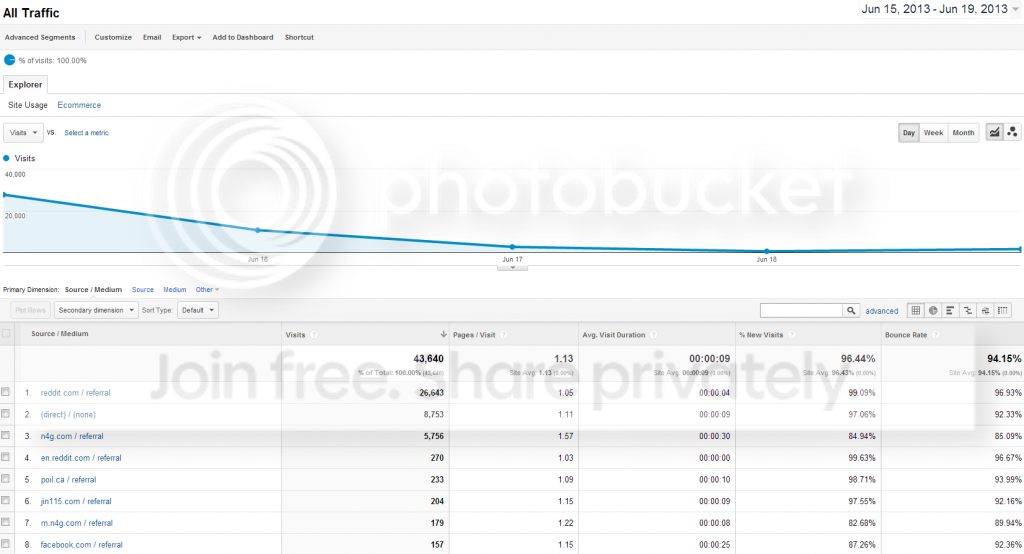Select the percentage pie chart view

point(933,311)
